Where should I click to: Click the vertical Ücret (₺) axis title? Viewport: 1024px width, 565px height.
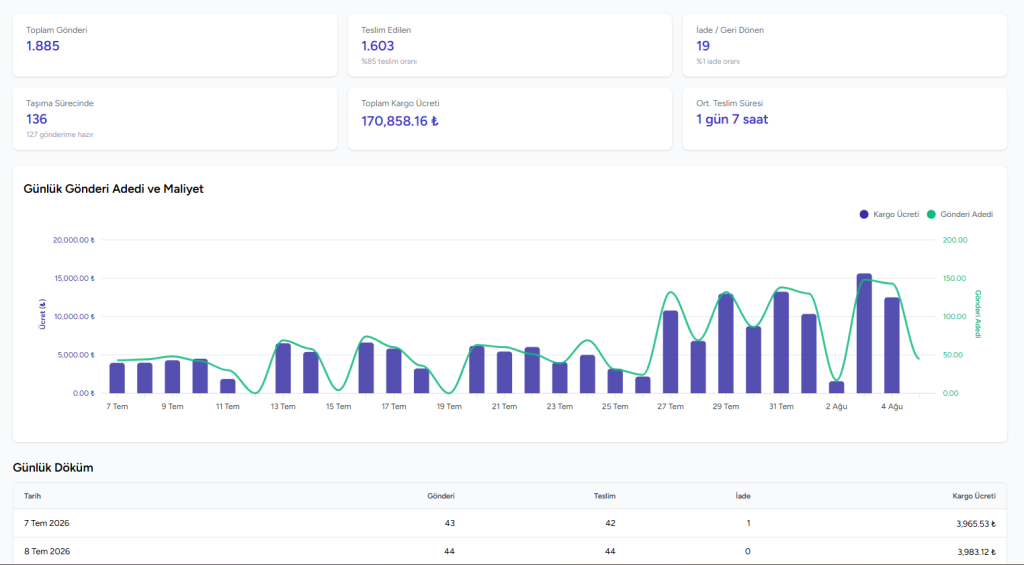[42, 314]
